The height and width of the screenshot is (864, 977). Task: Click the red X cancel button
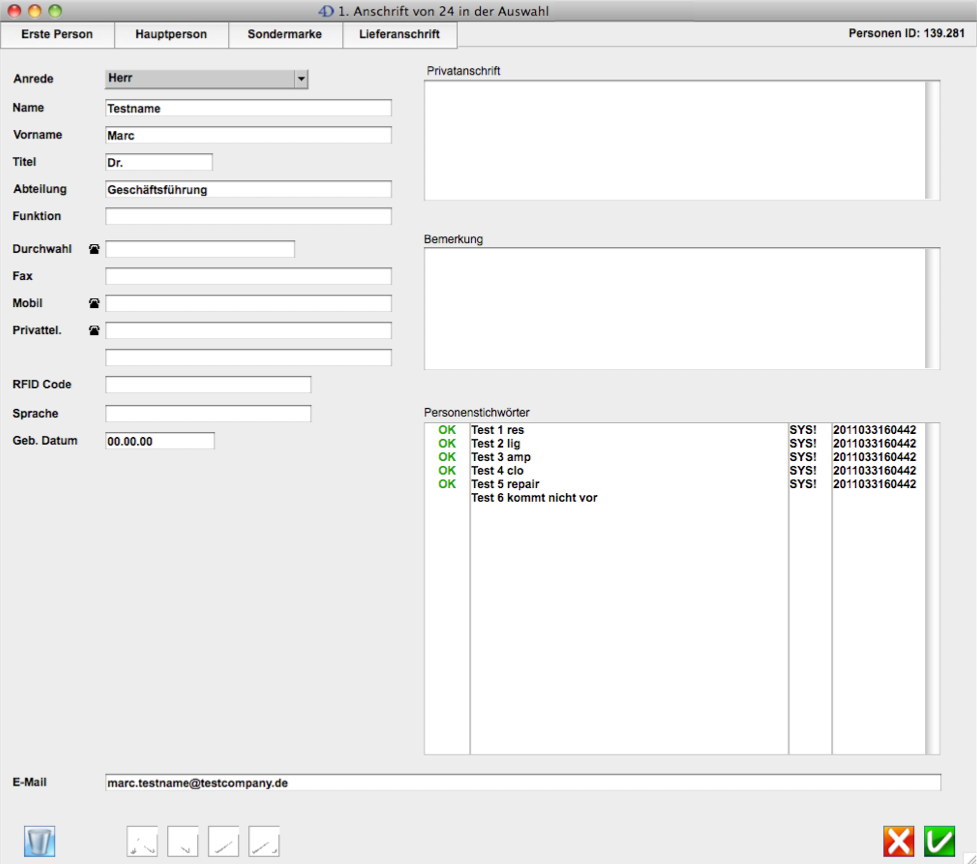899,841
